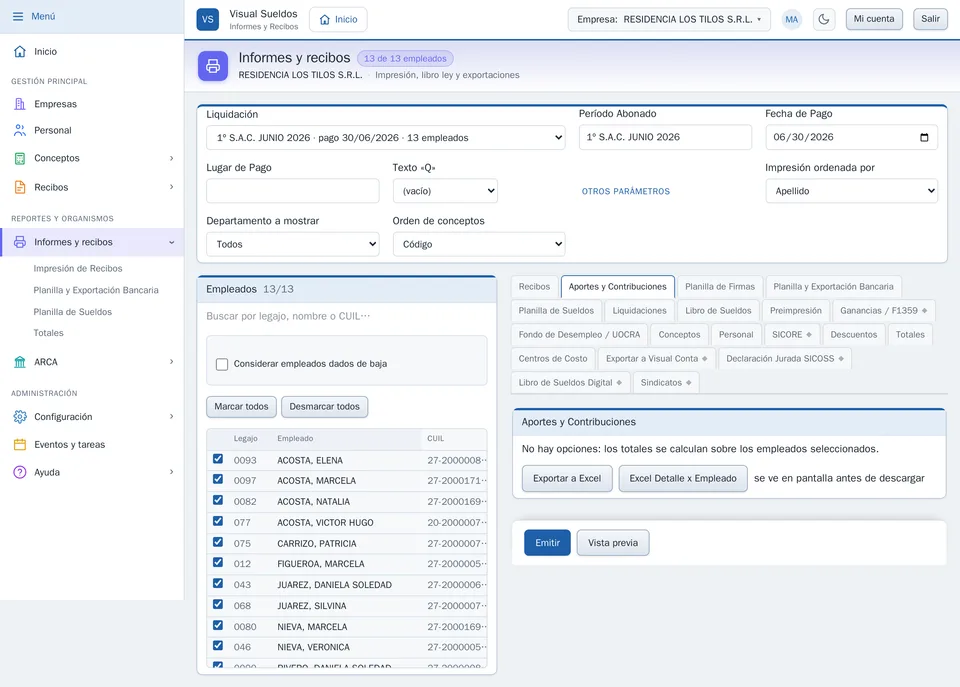Open the OTROS PARÁMETROS link
The height and width of the screenshot is (687, 960).
(x=625, y=192)
